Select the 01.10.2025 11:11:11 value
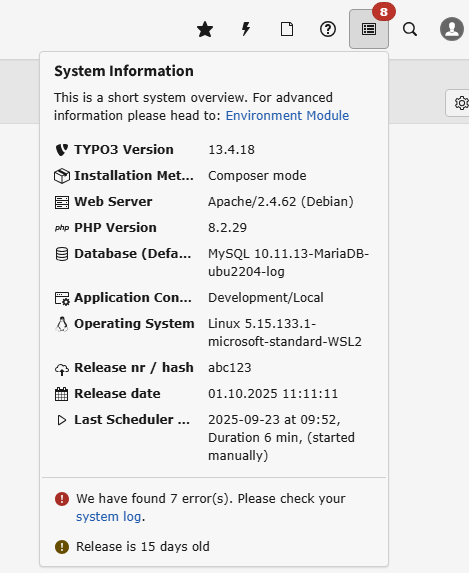Screen dimensions: 469x573 (x=273, y=394)
